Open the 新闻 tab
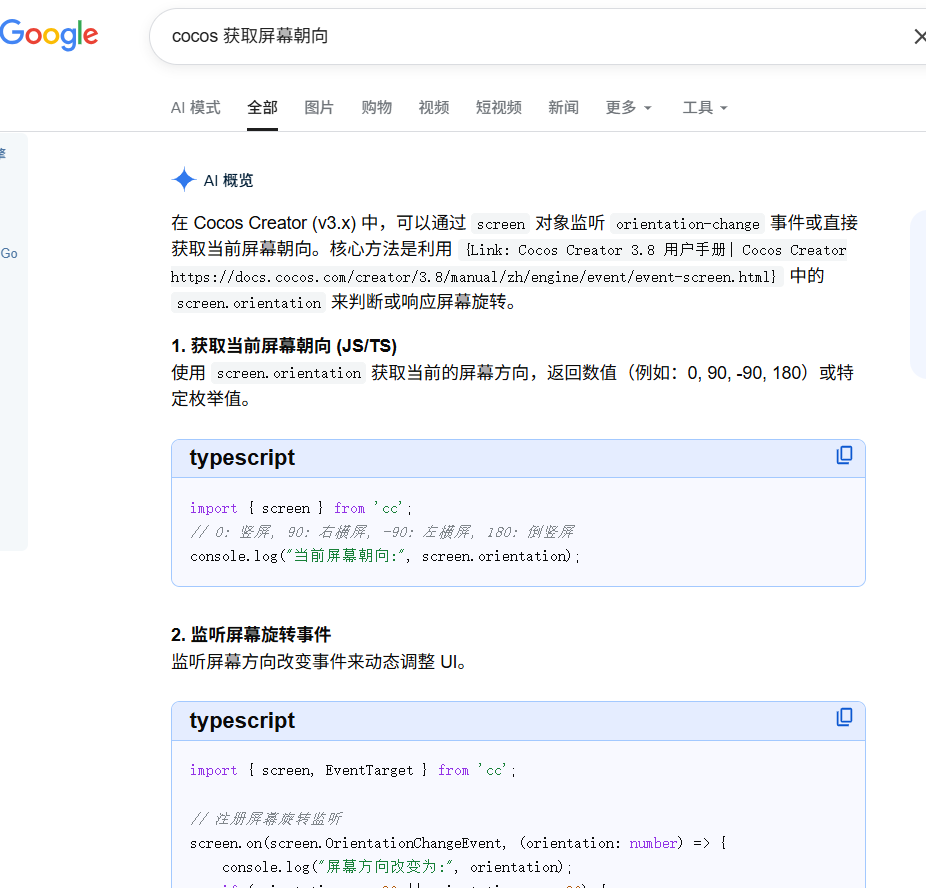 tap(563, 108)
